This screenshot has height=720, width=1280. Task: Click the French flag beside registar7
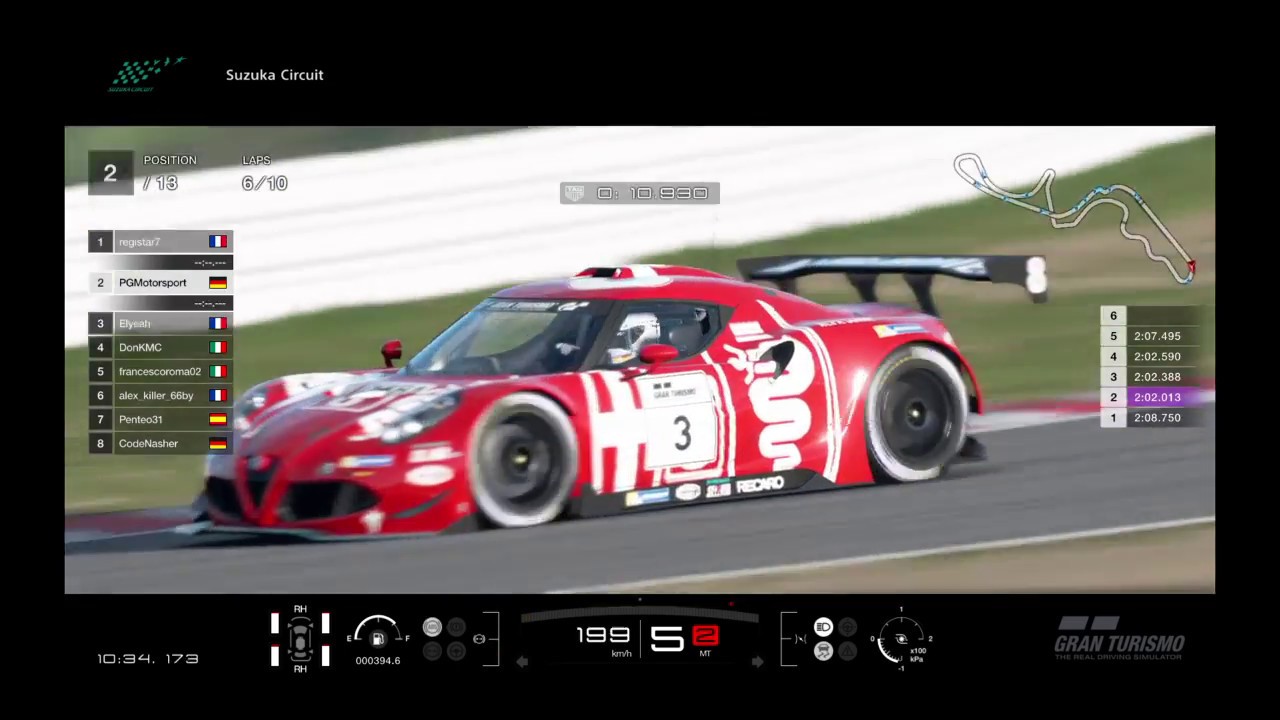[x=218, y=242]
